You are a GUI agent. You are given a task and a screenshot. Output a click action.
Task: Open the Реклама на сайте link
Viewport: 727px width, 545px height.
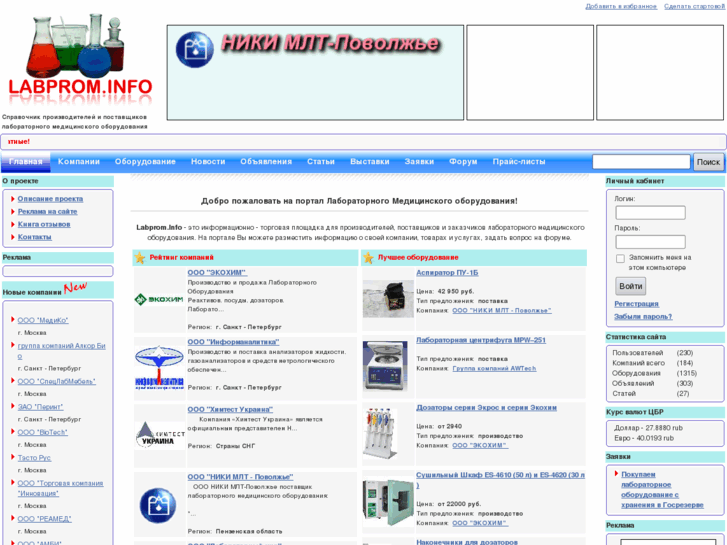click(47, 212)
